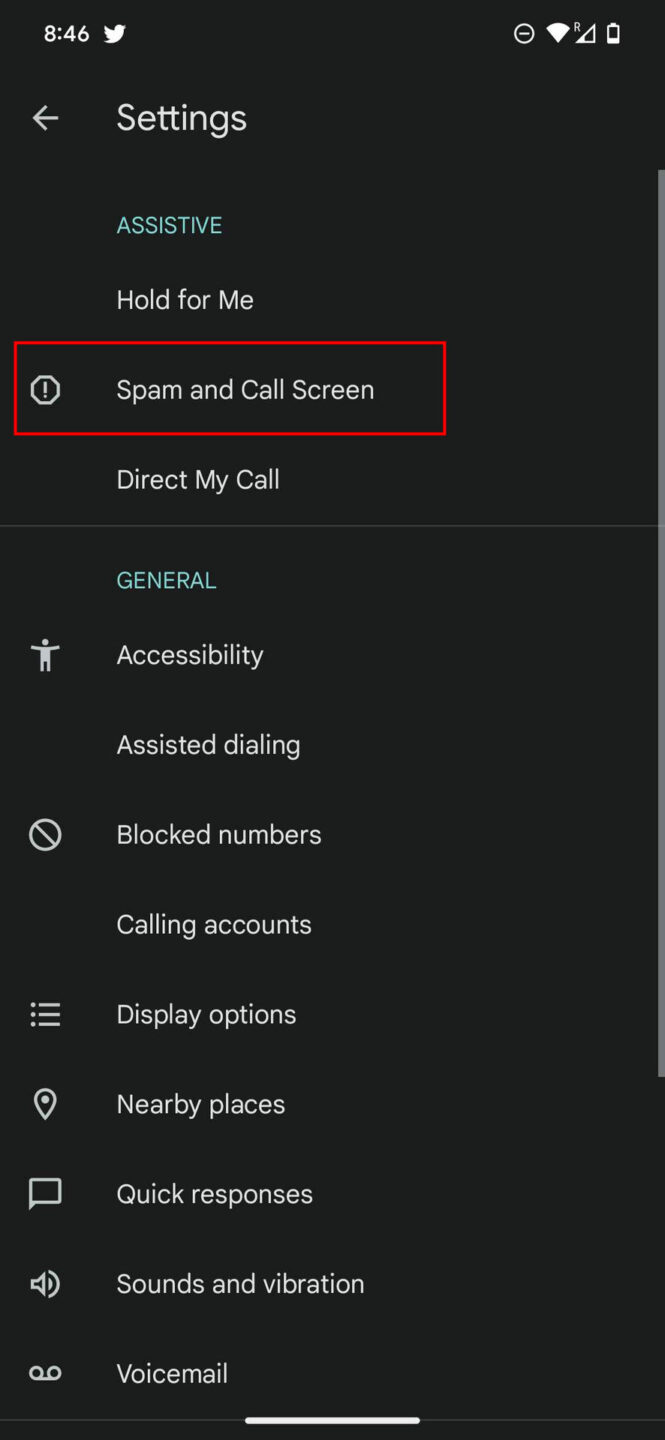Tap the back arrow to leave Settings
Image resolution: width=665 pixels, height=1440 pixels.
pyautogui.click(x=46, y=117)
